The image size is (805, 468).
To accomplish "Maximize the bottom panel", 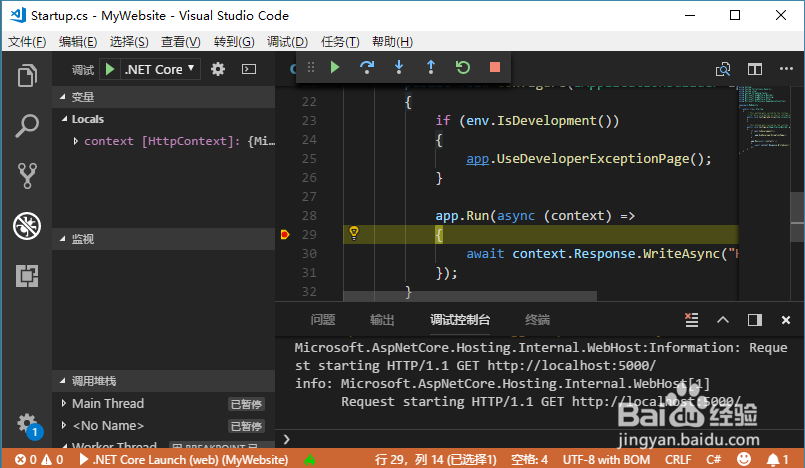I will 723,320.
